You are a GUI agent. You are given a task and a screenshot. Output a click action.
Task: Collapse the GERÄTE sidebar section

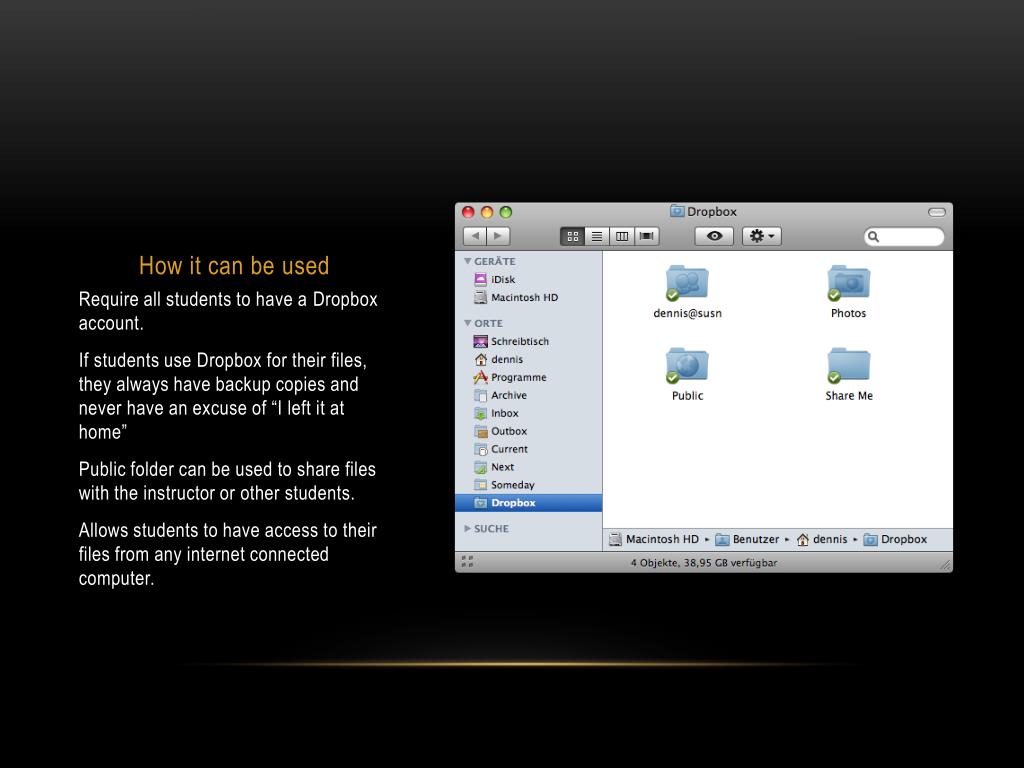[468, 261]
